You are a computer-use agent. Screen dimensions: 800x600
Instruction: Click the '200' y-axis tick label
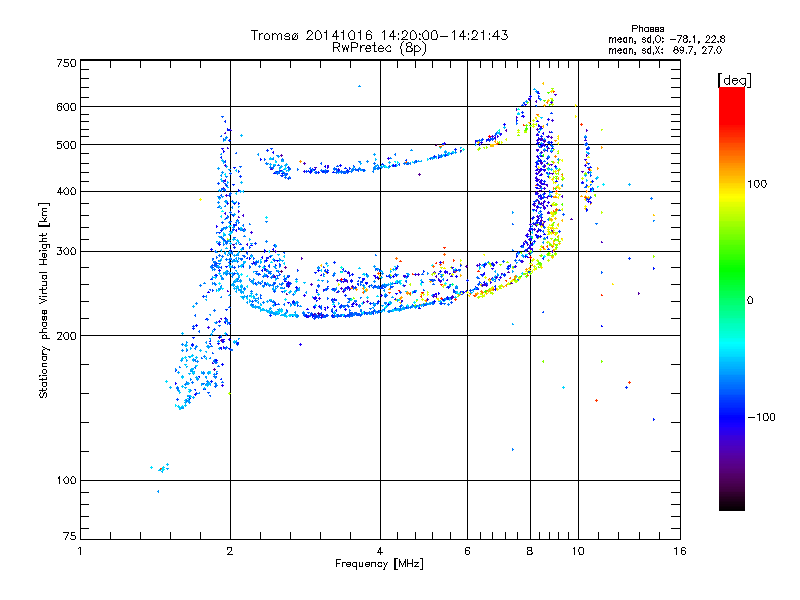tap(66, 336)
